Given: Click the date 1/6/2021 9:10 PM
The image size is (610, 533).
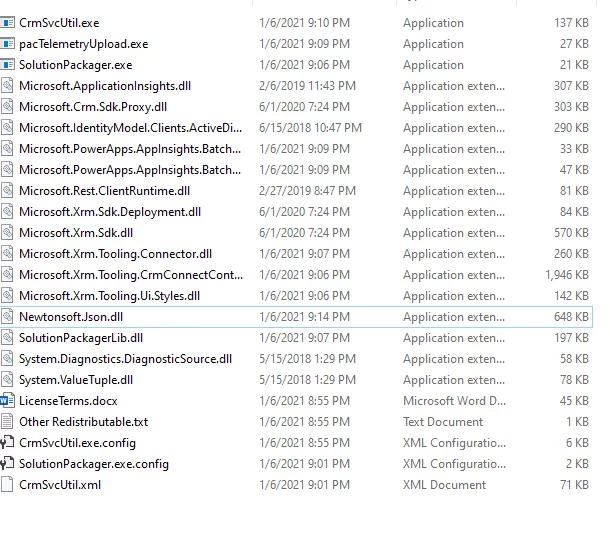Looking at the screenshot, I should (x=305, y=23).
